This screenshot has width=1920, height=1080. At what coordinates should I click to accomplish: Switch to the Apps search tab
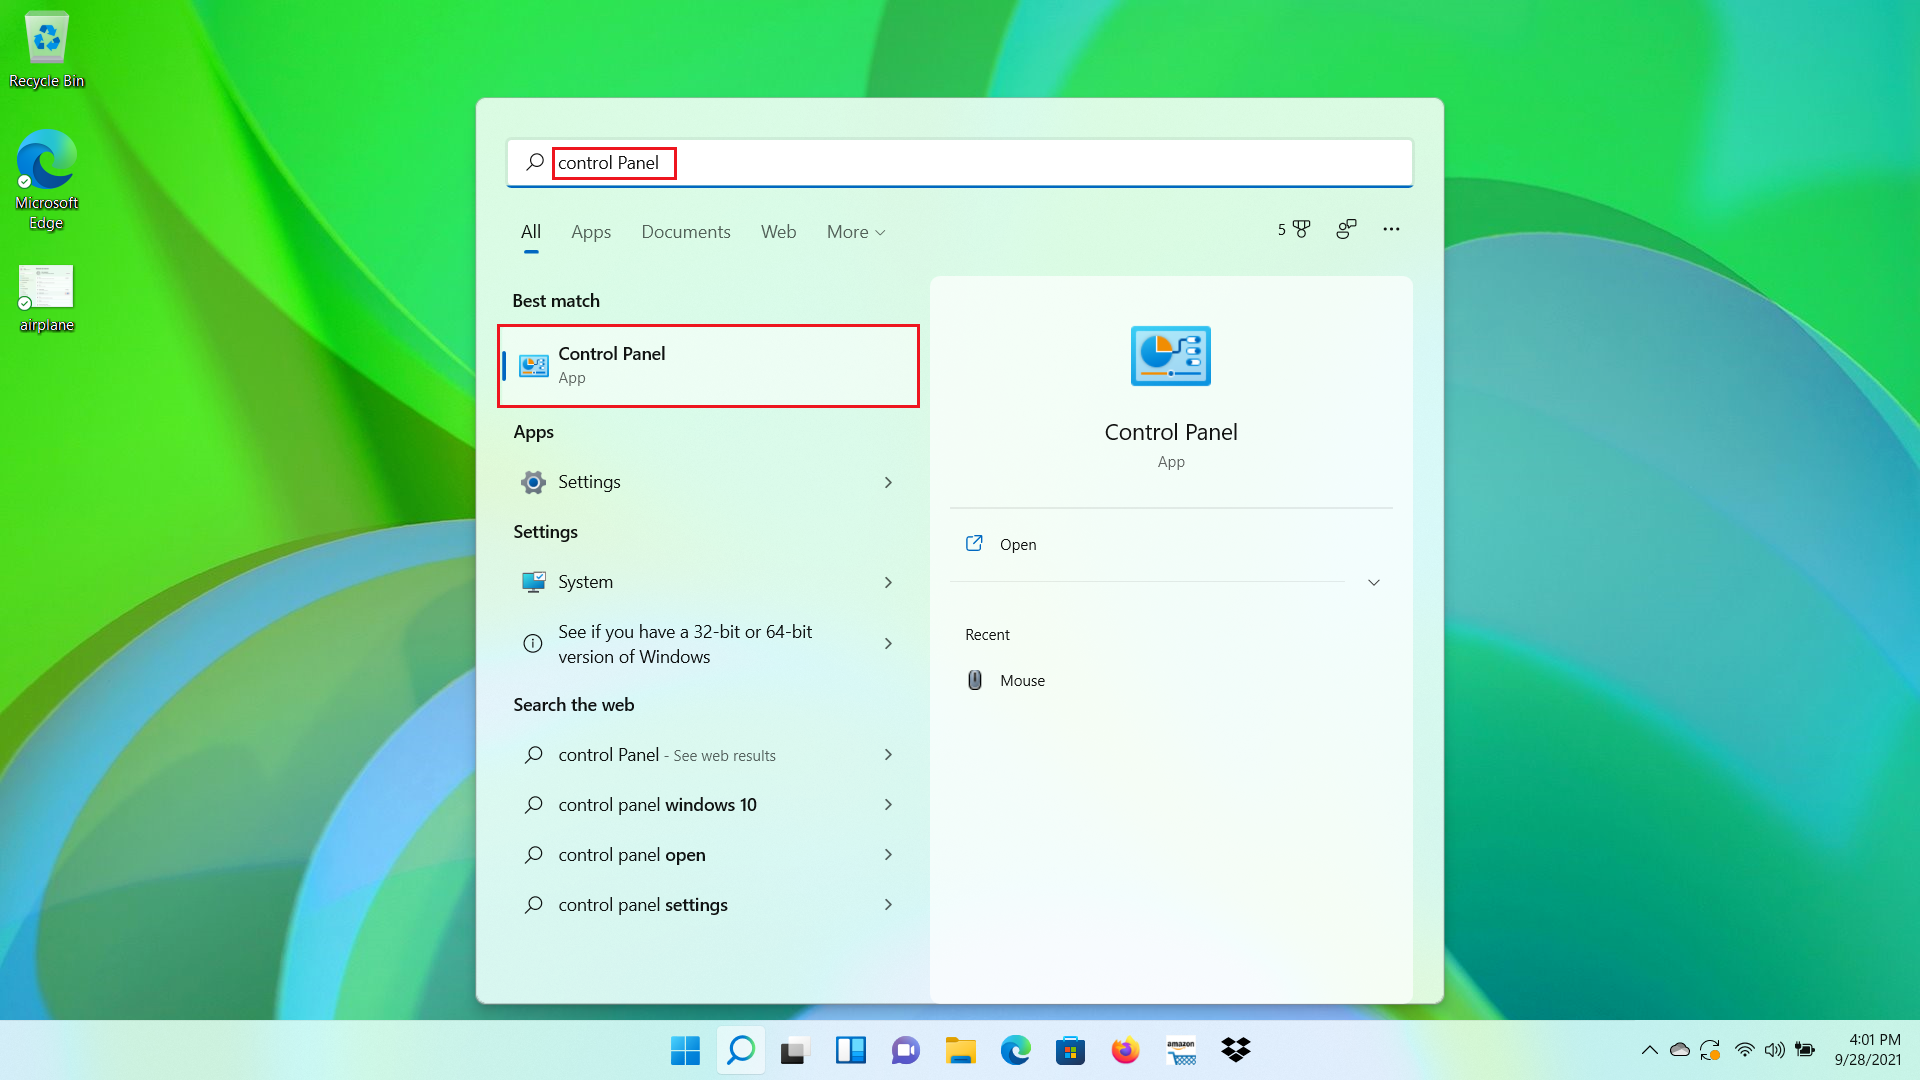591,232
